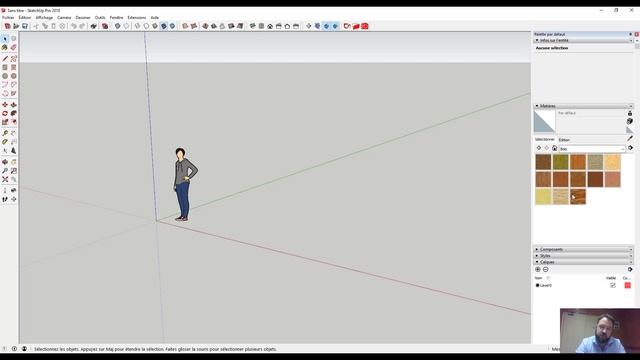This screenshot has width=640, height=360.
Task: Expand the Composants panel
Action: (583, 249)
